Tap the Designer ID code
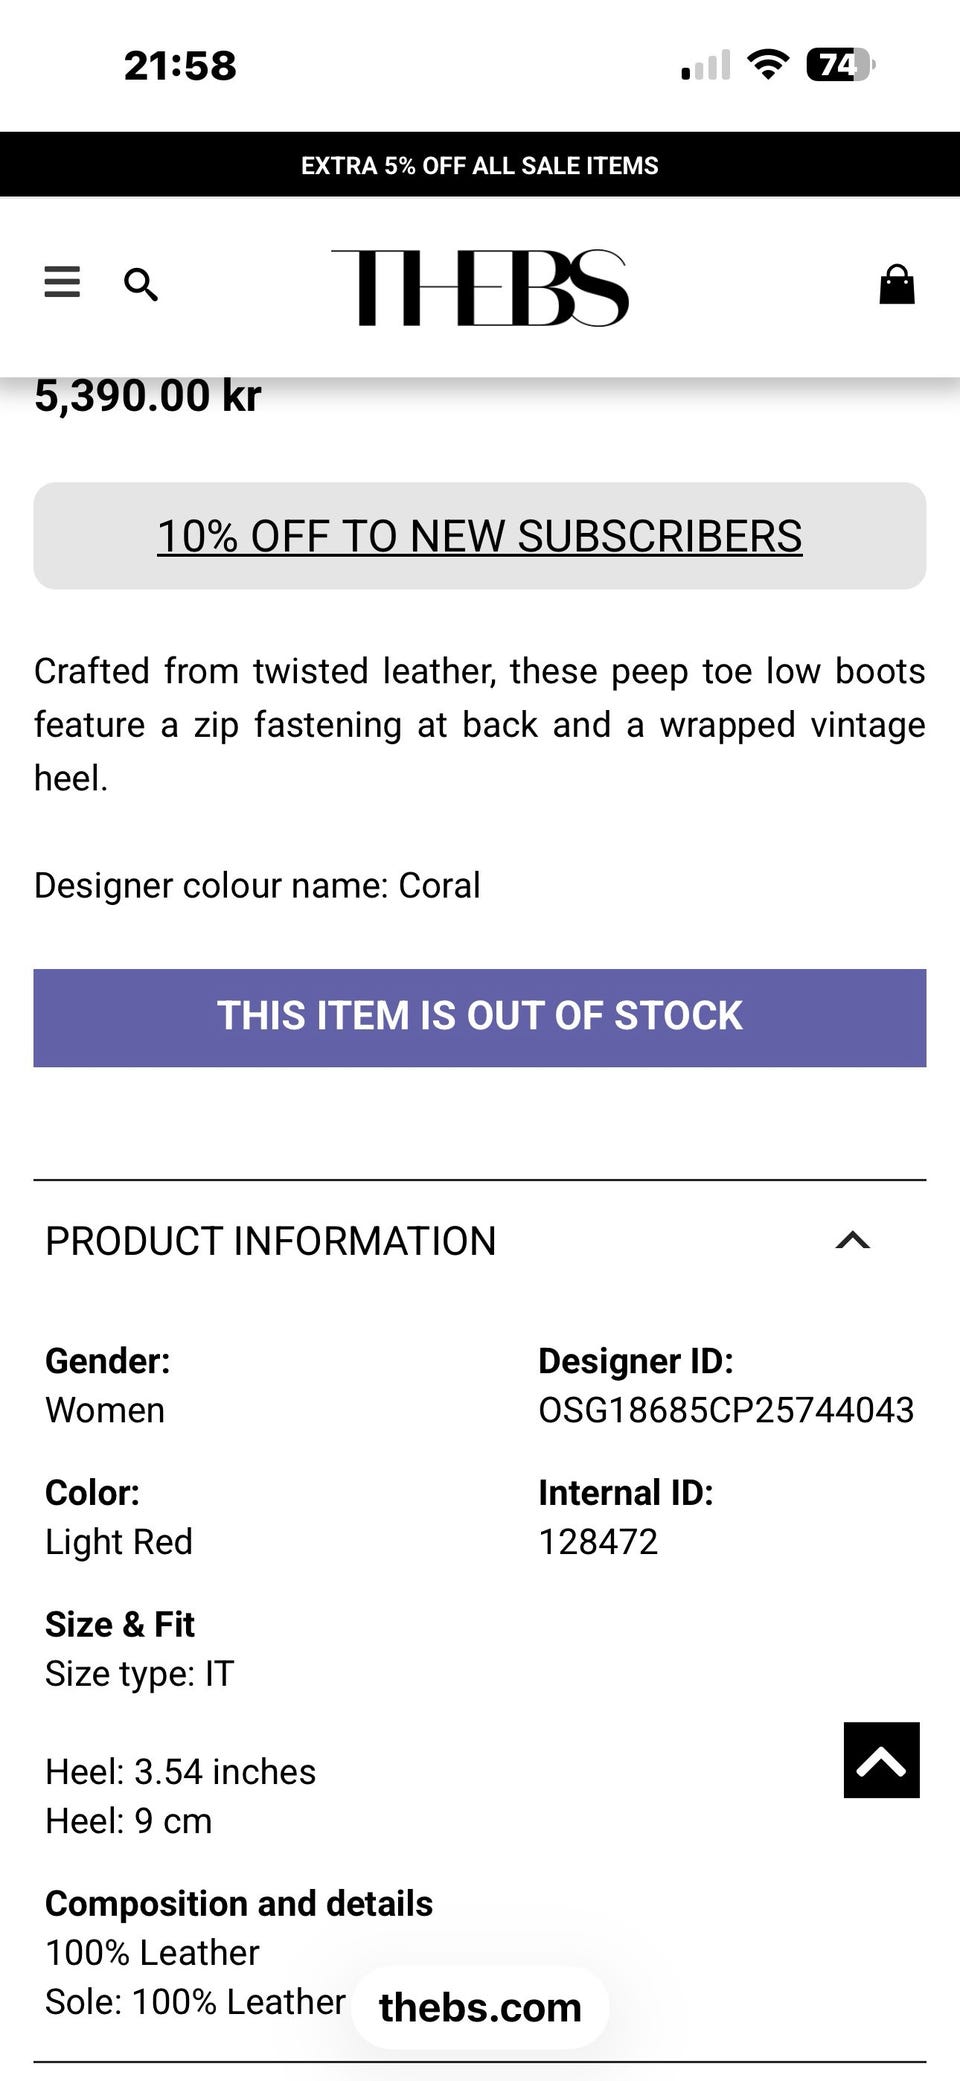This screenshot has width=960, height=2081. (x=726, y=1410)
